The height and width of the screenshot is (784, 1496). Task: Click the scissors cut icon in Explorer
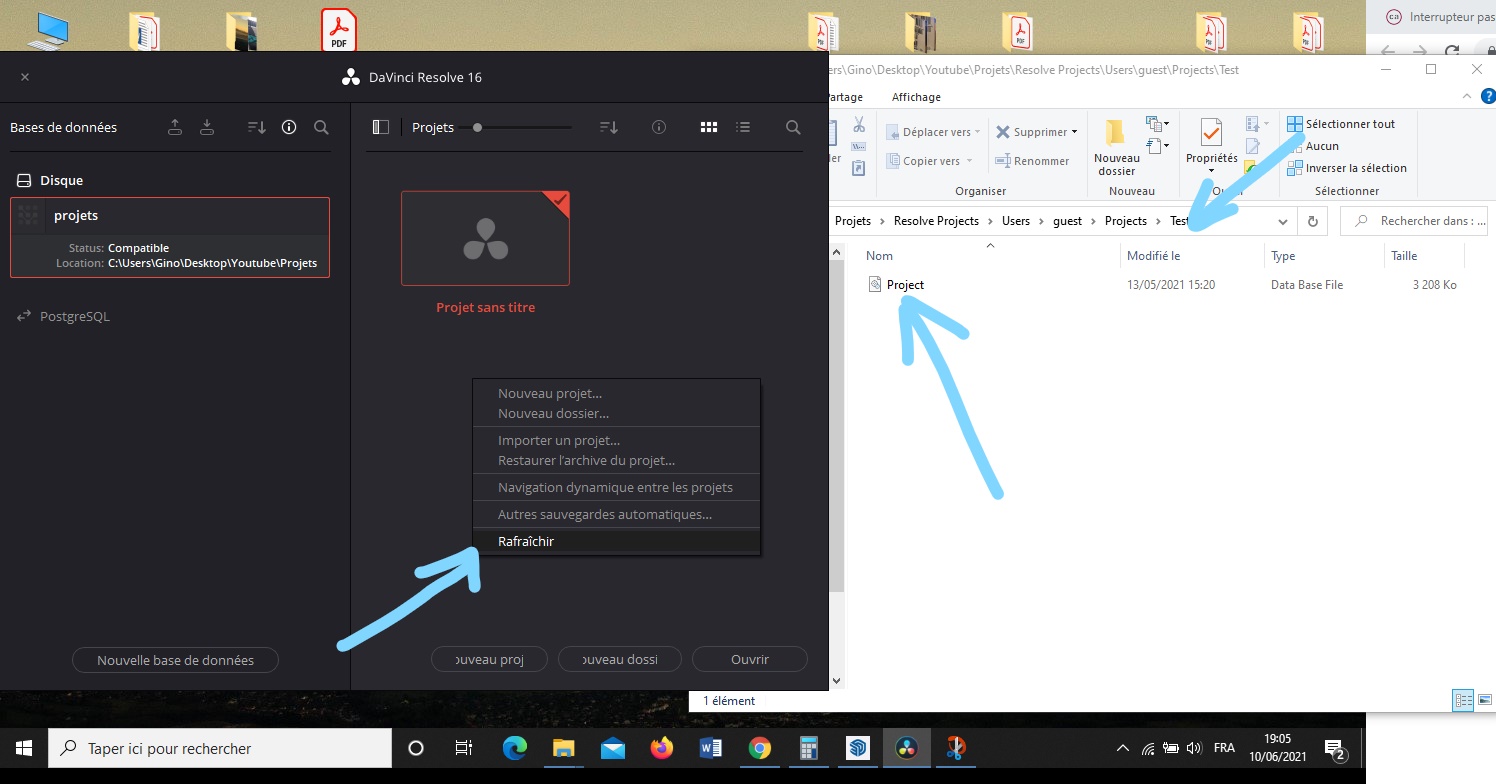point(858,125)
